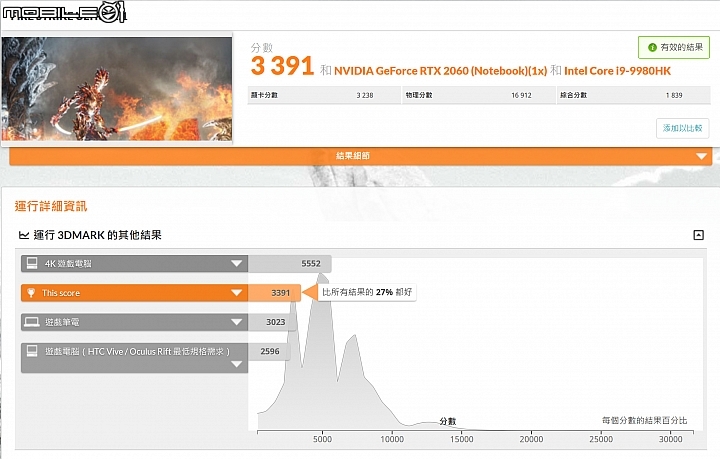Click the 綜合分數 combined score label
Screen dimensions: 720x459
click(x=574, y=95)
